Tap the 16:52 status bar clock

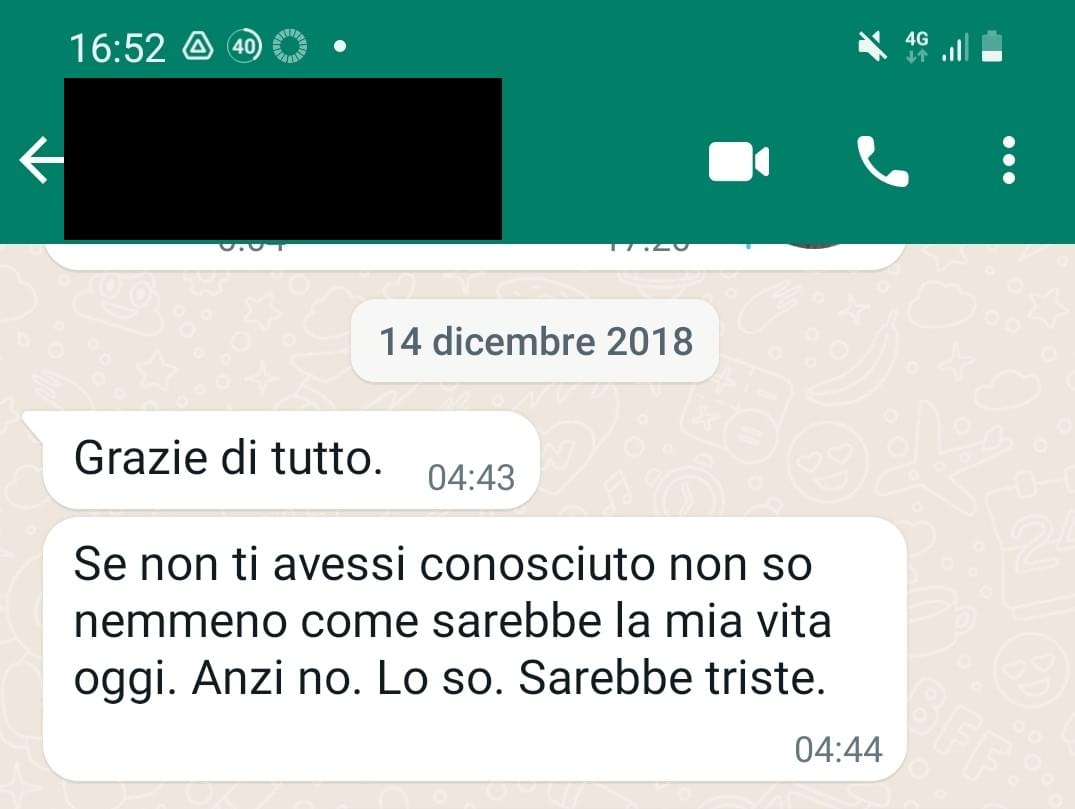click(117, 48)
